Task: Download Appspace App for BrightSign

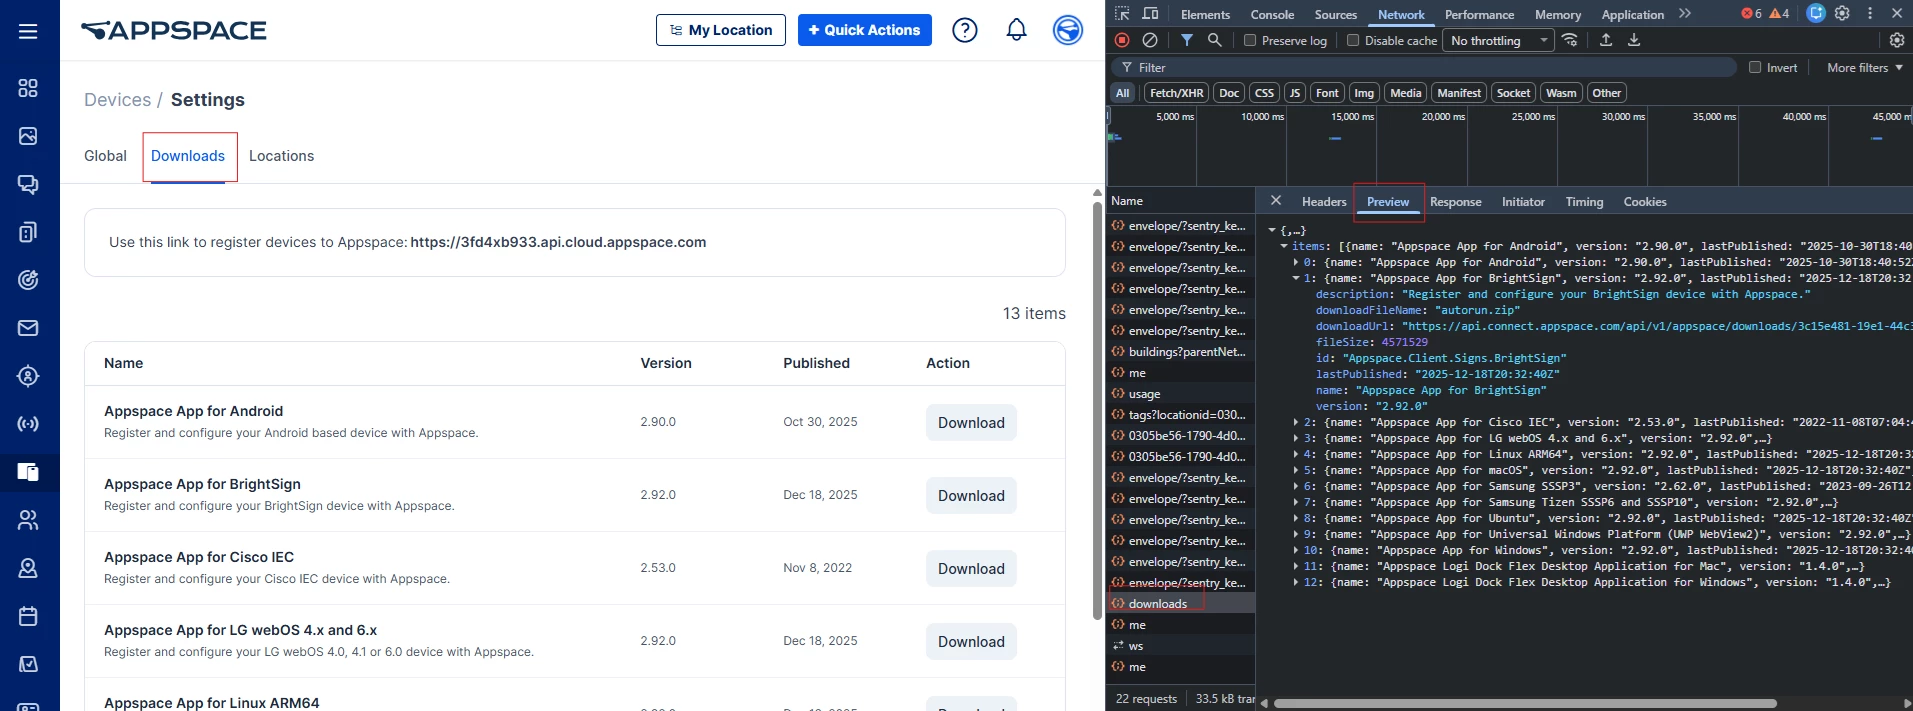Action: [971, 496]
